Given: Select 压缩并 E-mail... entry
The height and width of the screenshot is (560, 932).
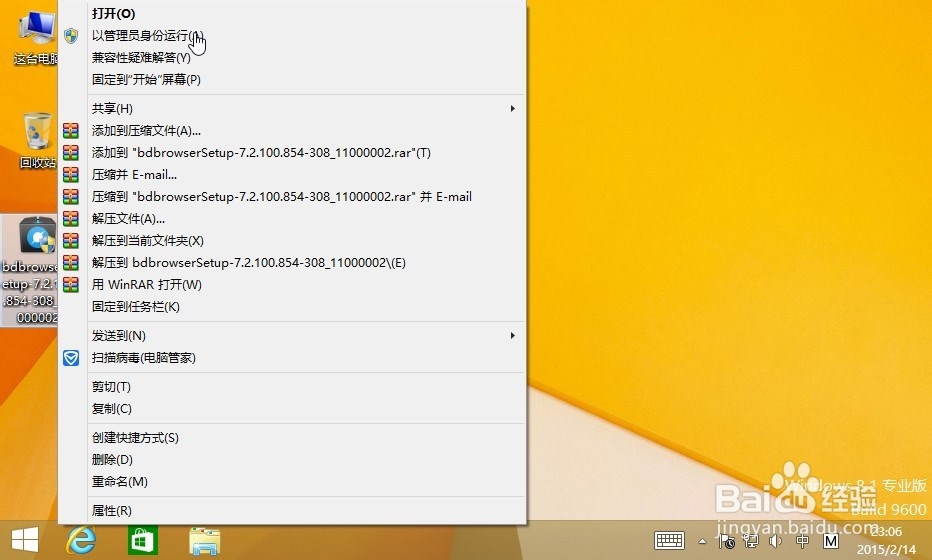Looking at the screenshot, I should 292,175.
